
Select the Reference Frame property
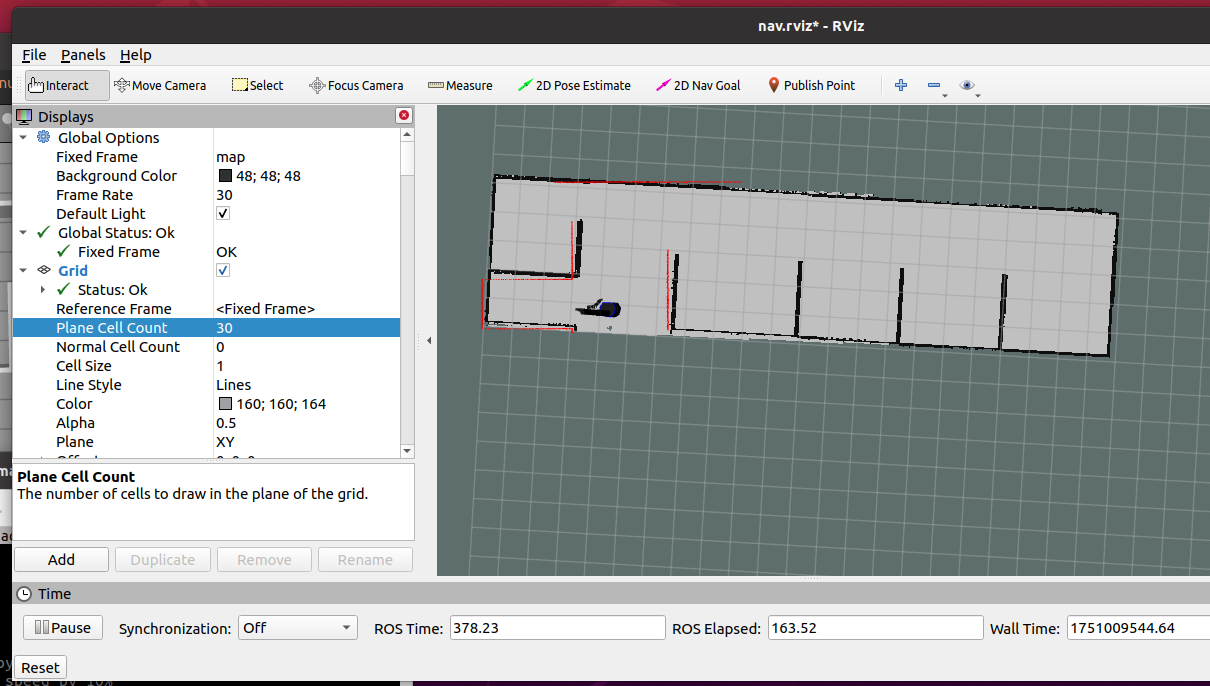click(206, 308)
